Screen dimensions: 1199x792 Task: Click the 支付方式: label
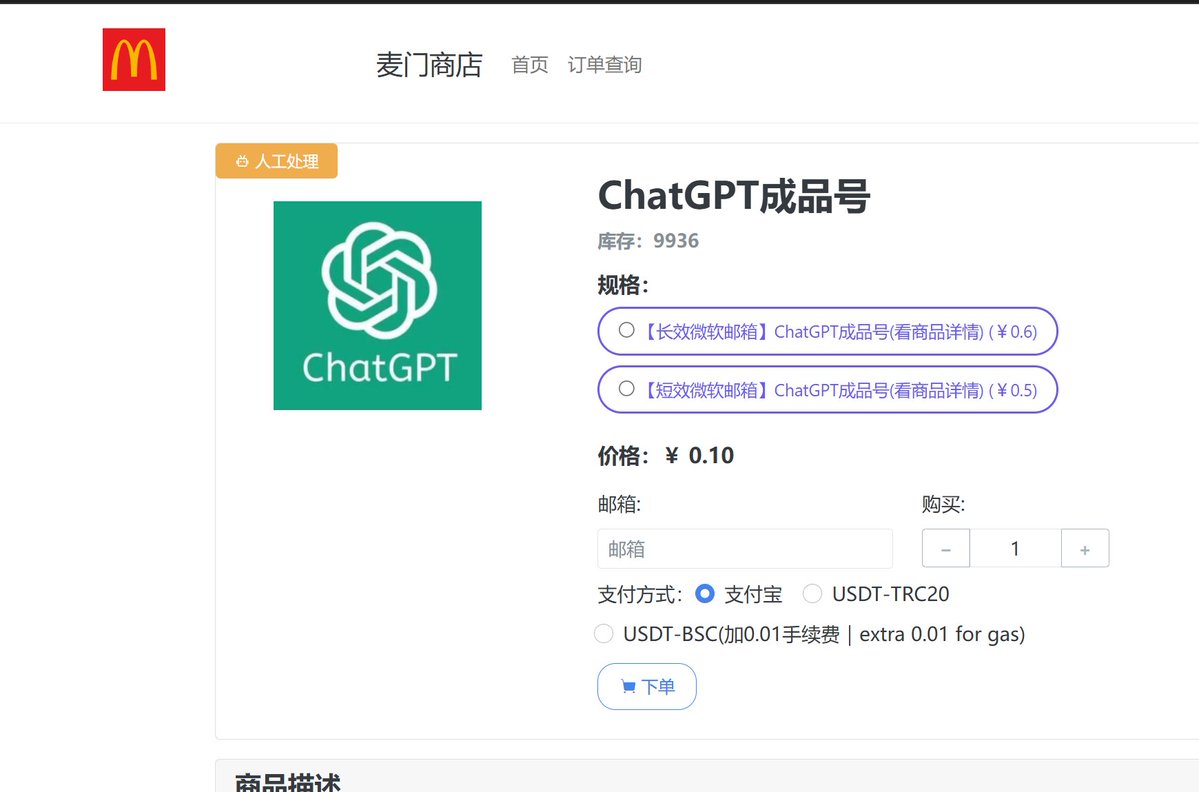tap(640, 594)
